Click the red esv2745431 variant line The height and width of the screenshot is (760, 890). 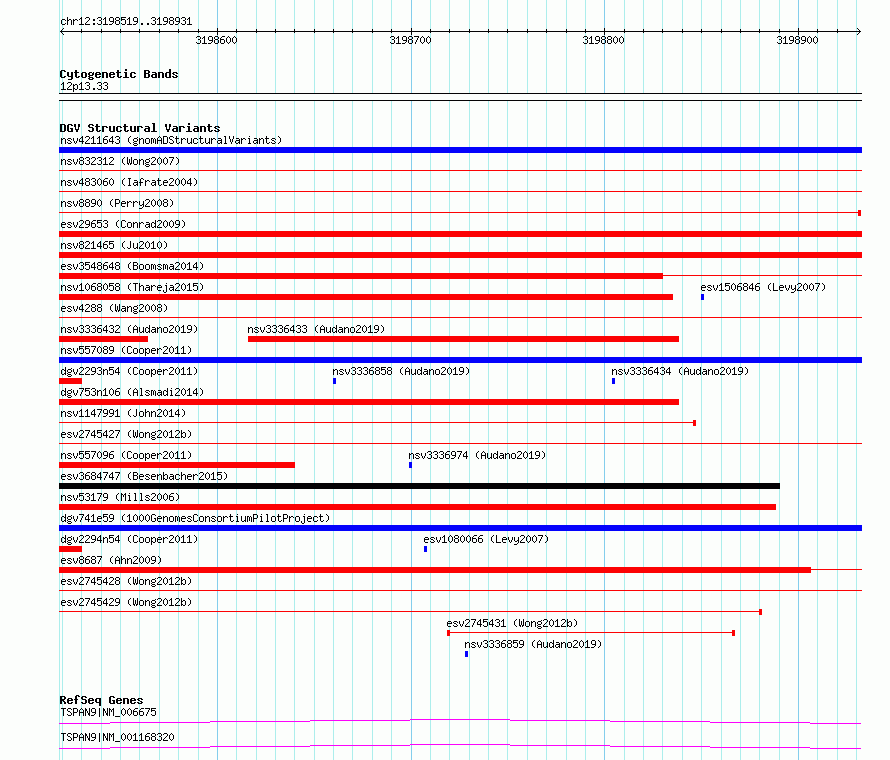click(x=591, y=633)
